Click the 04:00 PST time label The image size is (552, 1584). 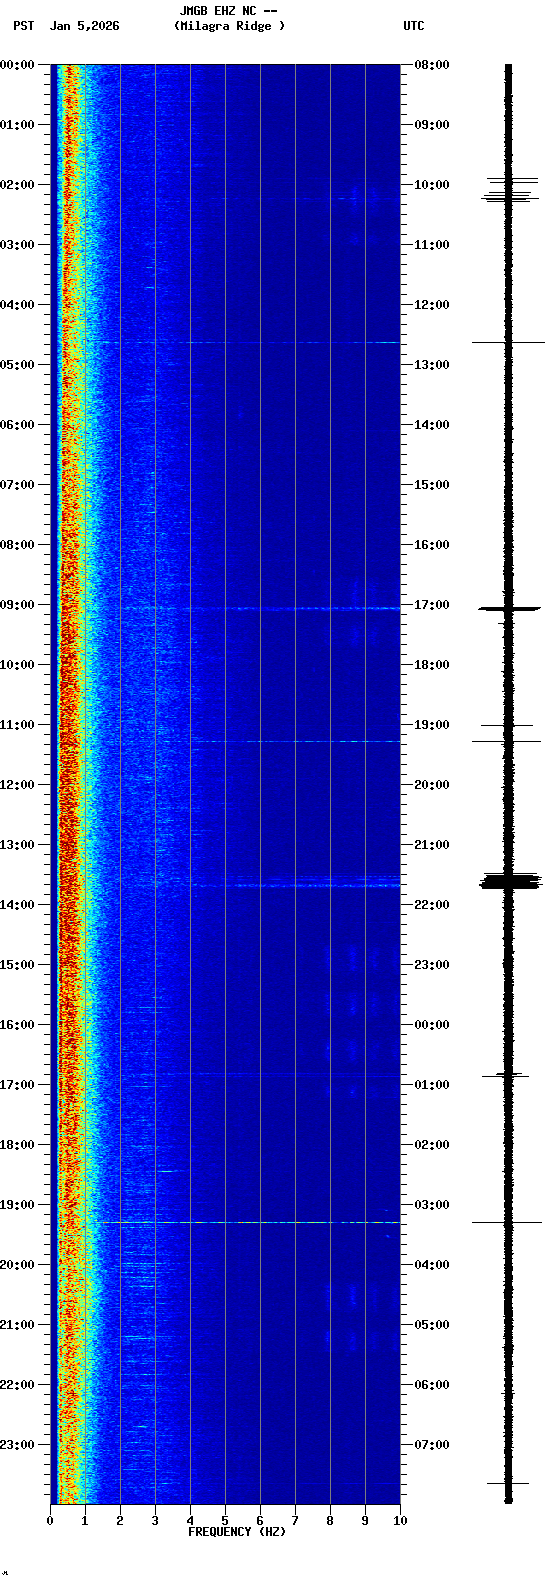tap(18, 305)
